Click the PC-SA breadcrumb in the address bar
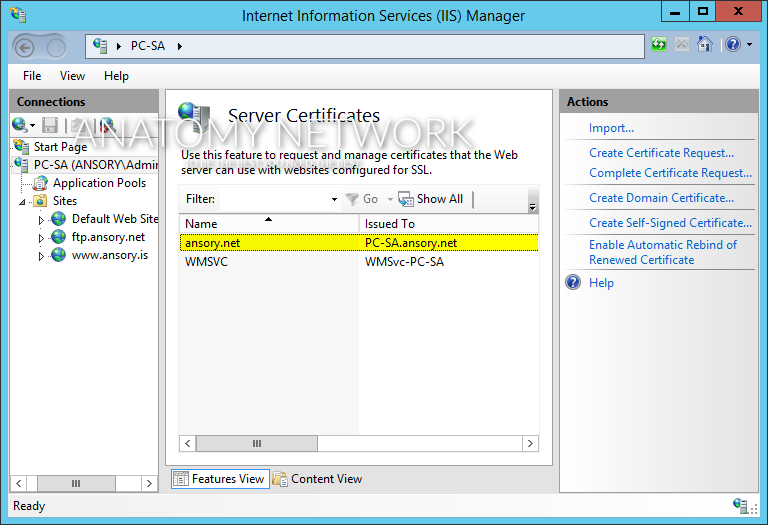 point(147,46)
